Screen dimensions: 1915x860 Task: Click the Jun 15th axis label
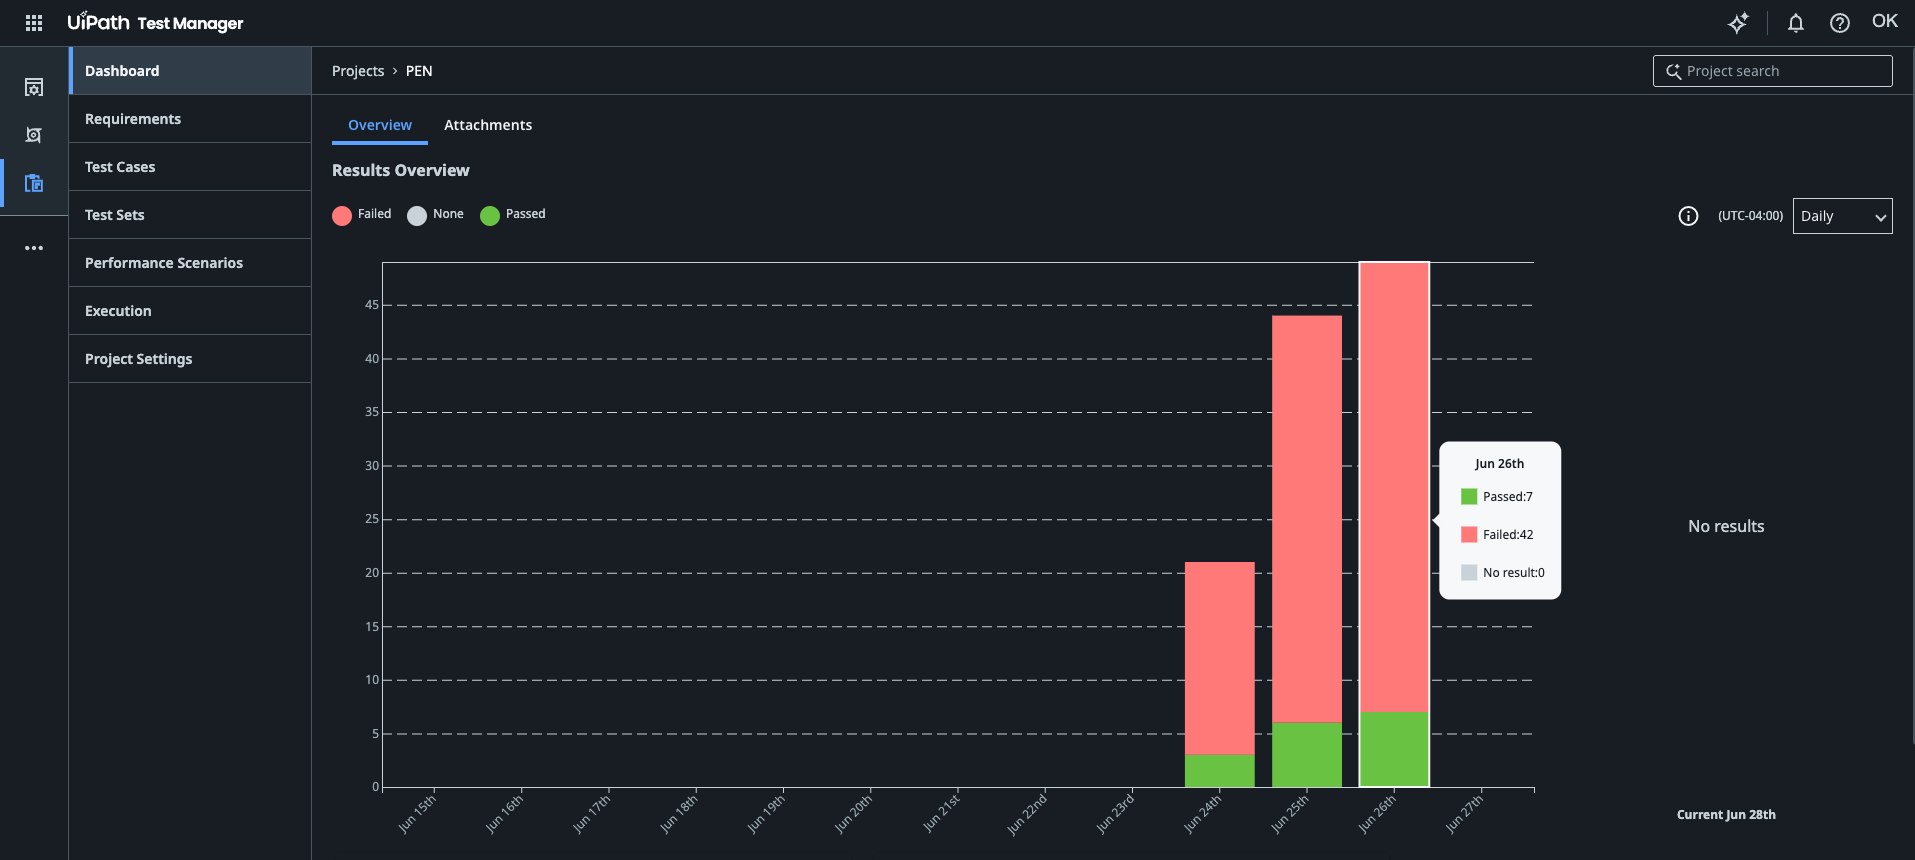point(417,813)
